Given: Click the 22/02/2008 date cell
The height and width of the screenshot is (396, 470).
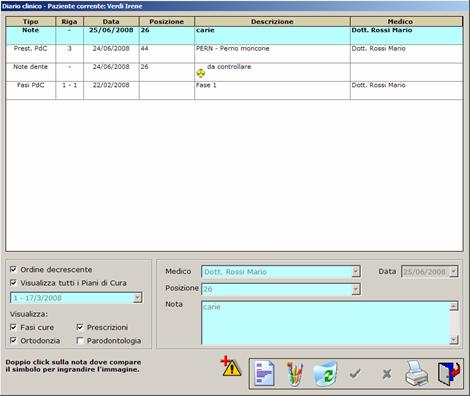Looking at the screenshot, I should tap(111, 90).
